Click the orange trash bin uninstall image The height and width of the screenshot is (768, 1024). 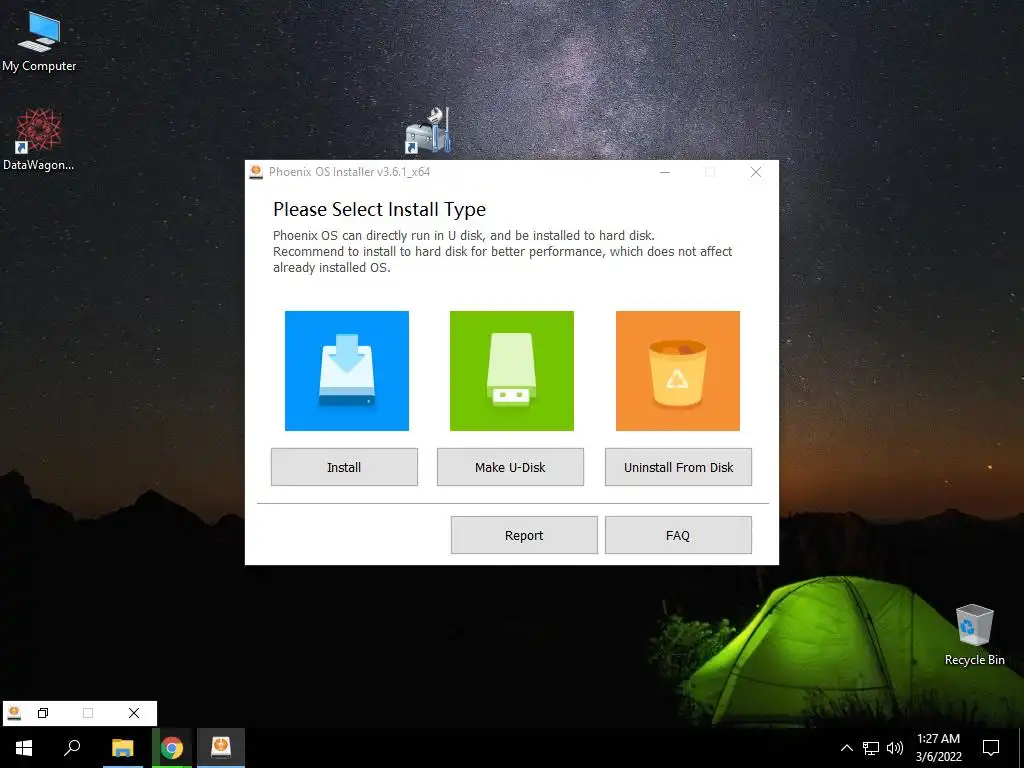pyautogui.click(x=678, y=371)
